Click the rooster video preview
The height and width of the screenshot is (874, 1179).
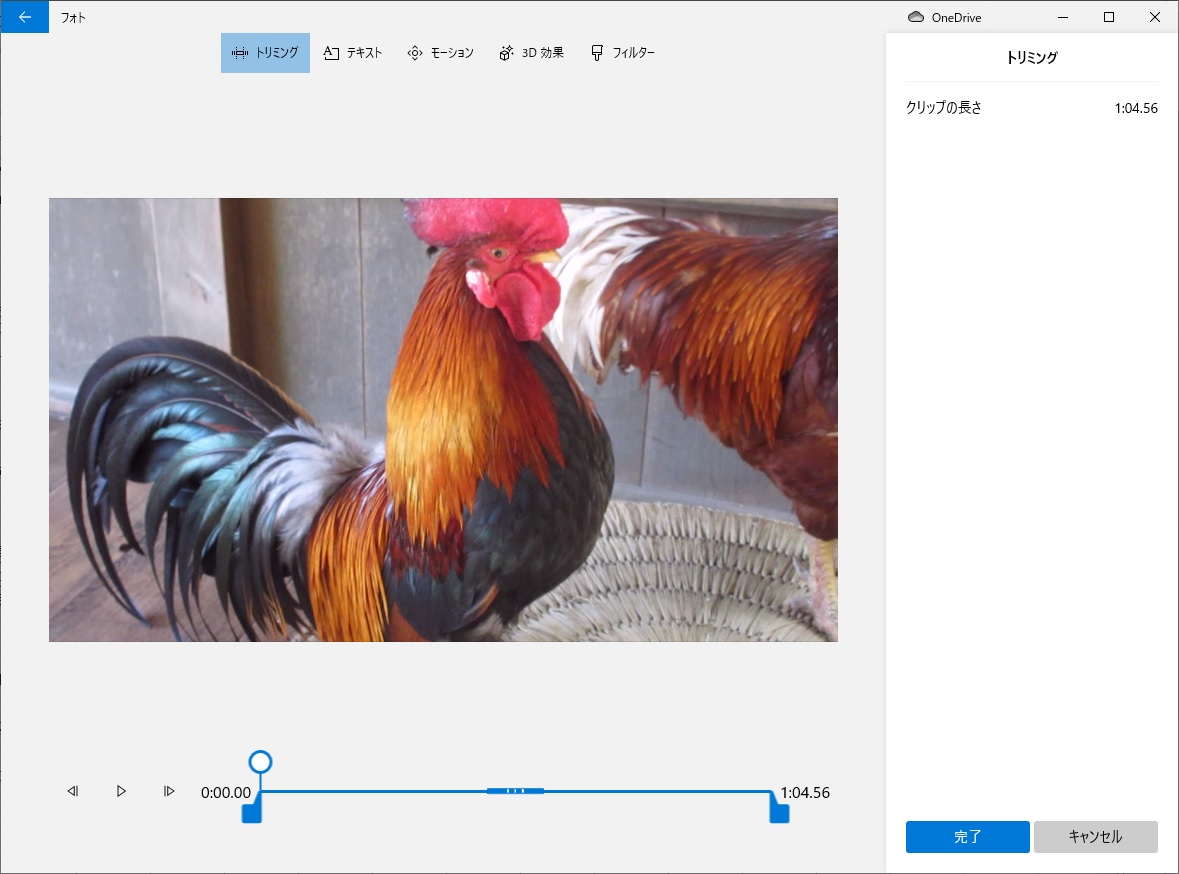coord(444,420)
